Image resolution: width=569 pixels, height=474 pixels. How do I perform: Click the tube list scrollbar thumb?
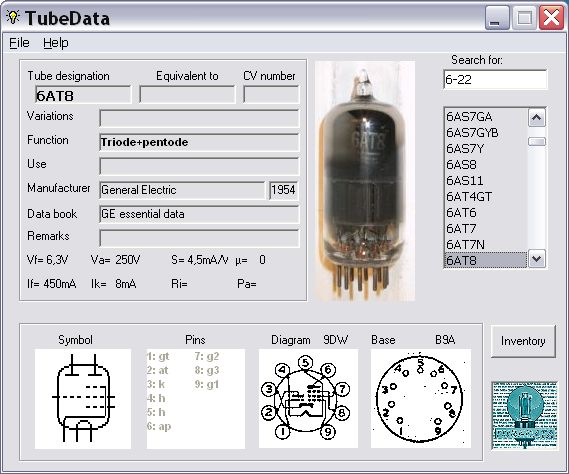[x=537, y=142]
